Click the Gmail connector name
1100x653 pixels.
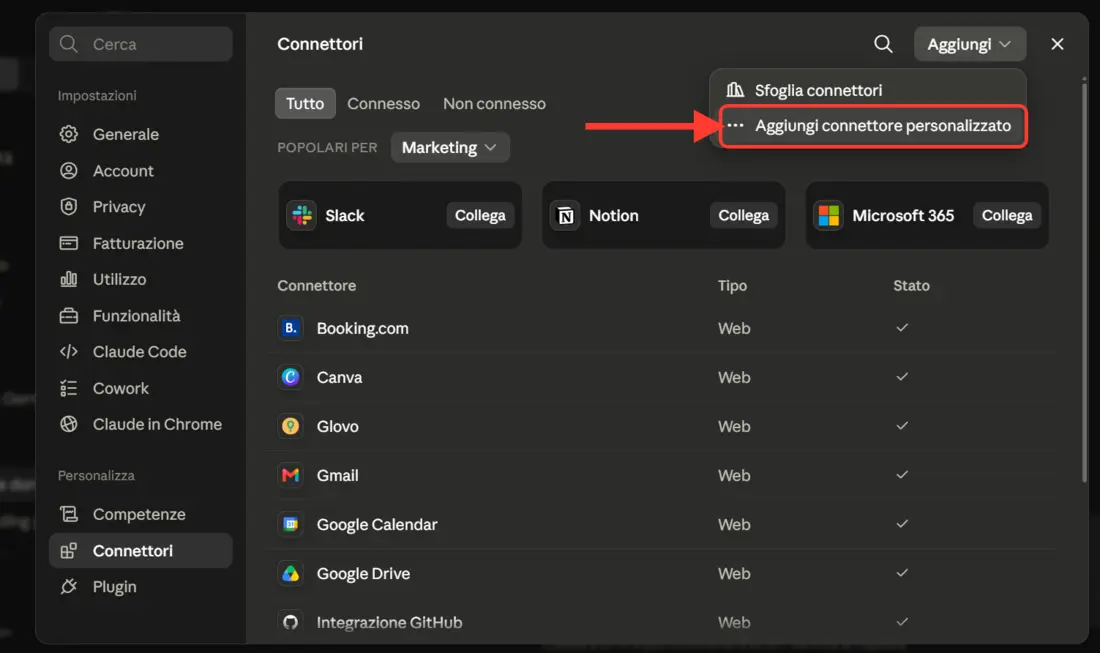[337, 476]
